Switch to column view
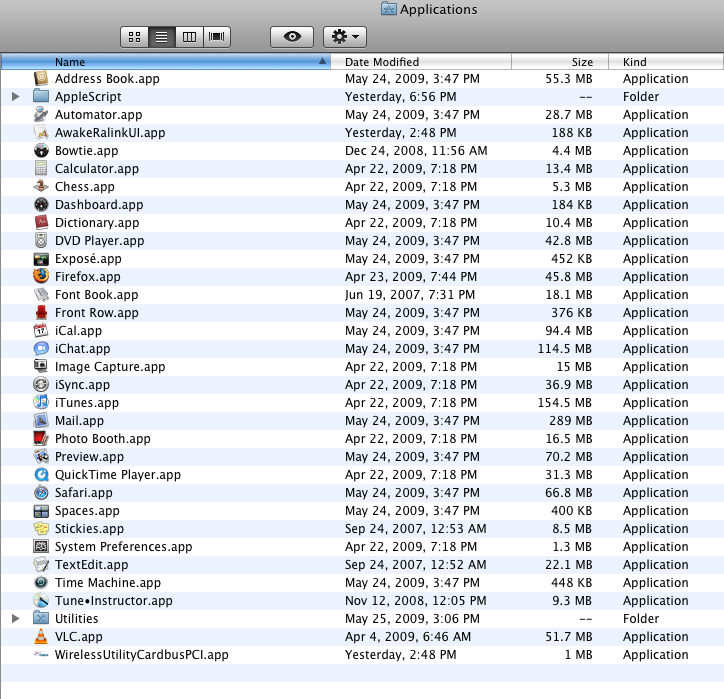 pyautogui.click(x=189, y=37)
